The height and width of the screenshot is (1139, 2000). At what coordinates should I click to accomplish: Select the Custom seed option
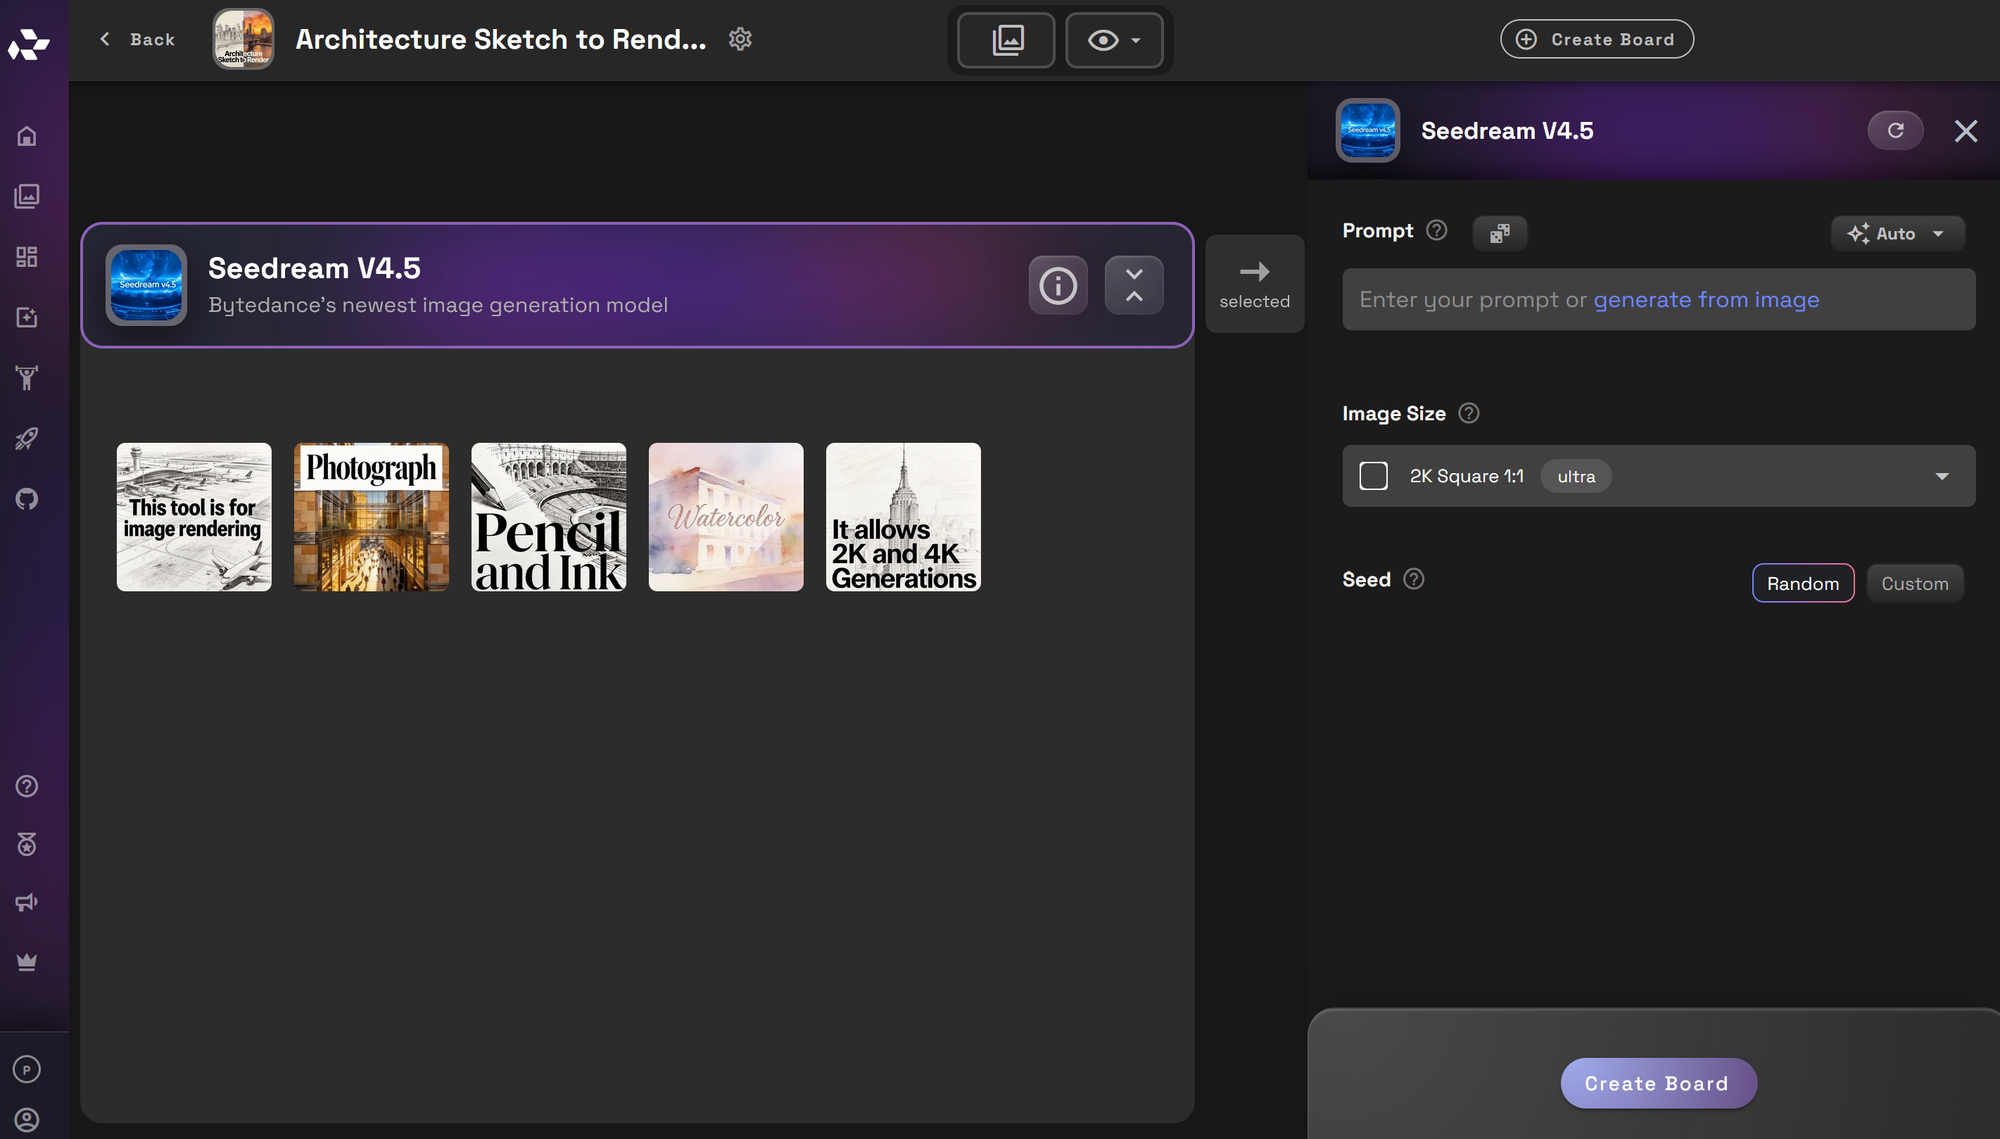click(1914, 583)
